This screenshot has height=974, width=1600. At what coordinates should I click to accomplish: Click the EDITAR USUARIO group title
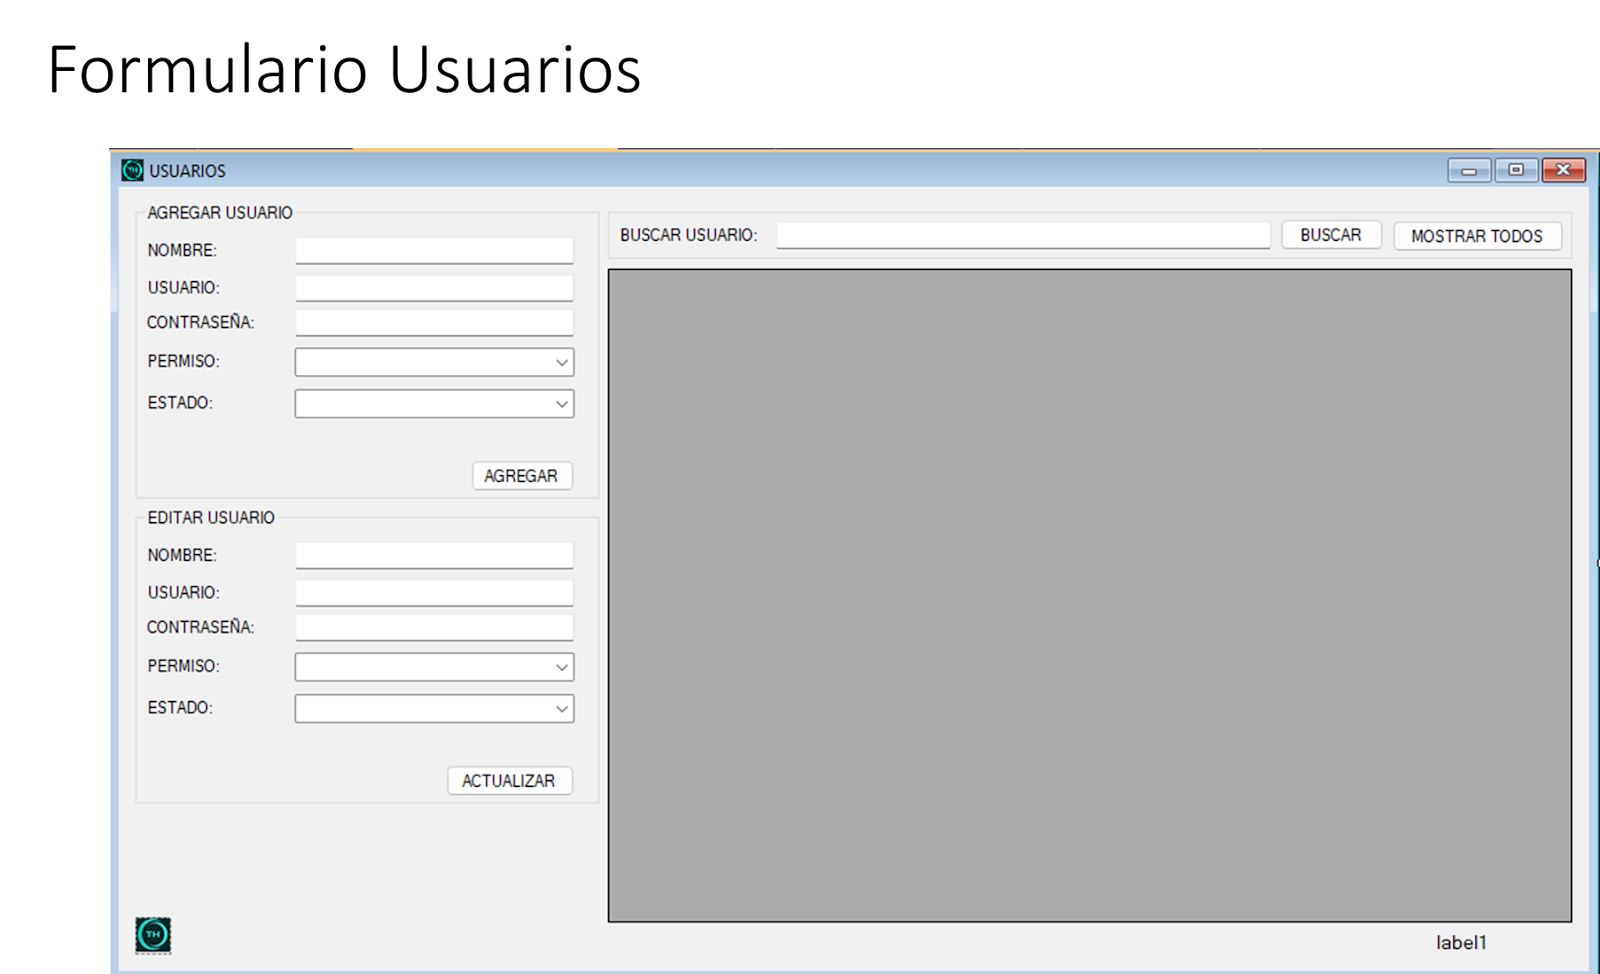click(211, 517)
